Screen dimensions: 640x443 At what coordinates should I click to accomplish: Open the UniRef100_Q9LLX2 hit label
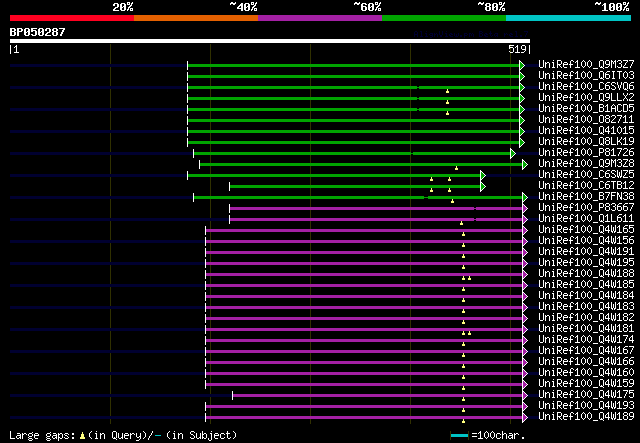click(x=586, y=98)
